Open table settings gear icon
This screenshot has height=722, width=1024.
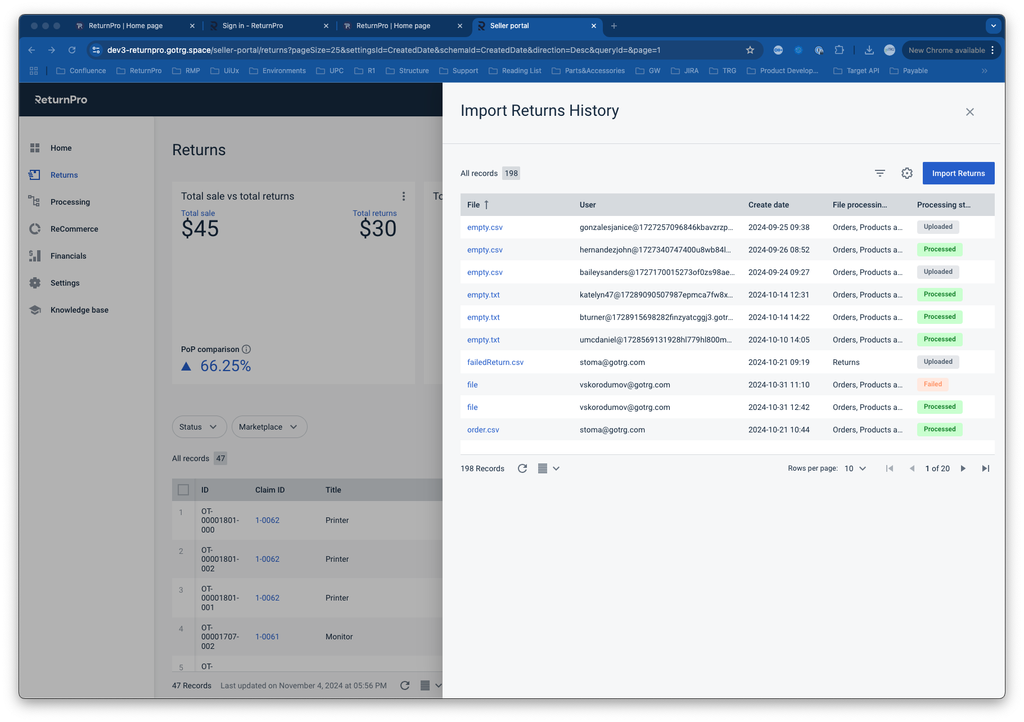pyautogui.click(x=907, y=173)
